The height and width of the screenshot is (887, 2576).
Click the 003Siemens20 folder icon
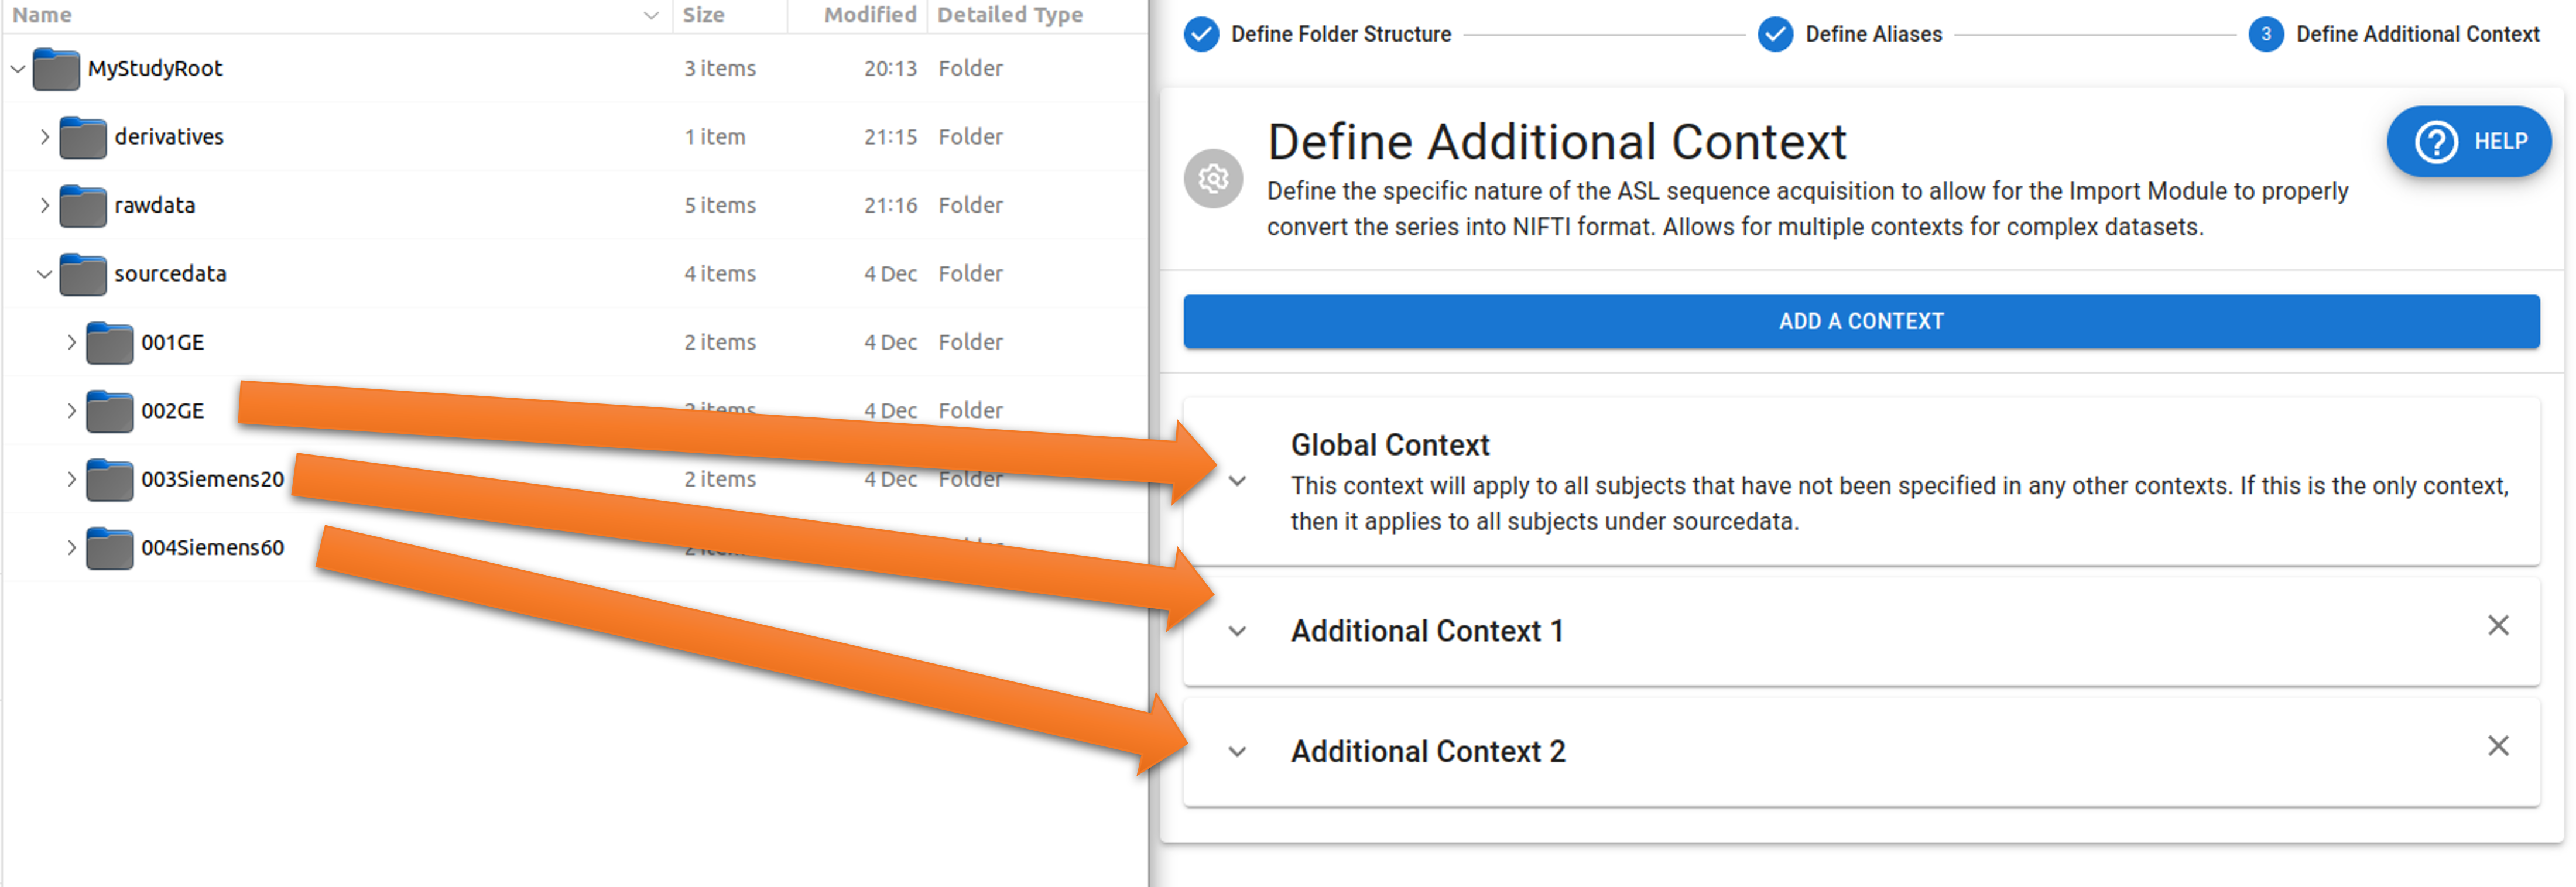[110, 480]
